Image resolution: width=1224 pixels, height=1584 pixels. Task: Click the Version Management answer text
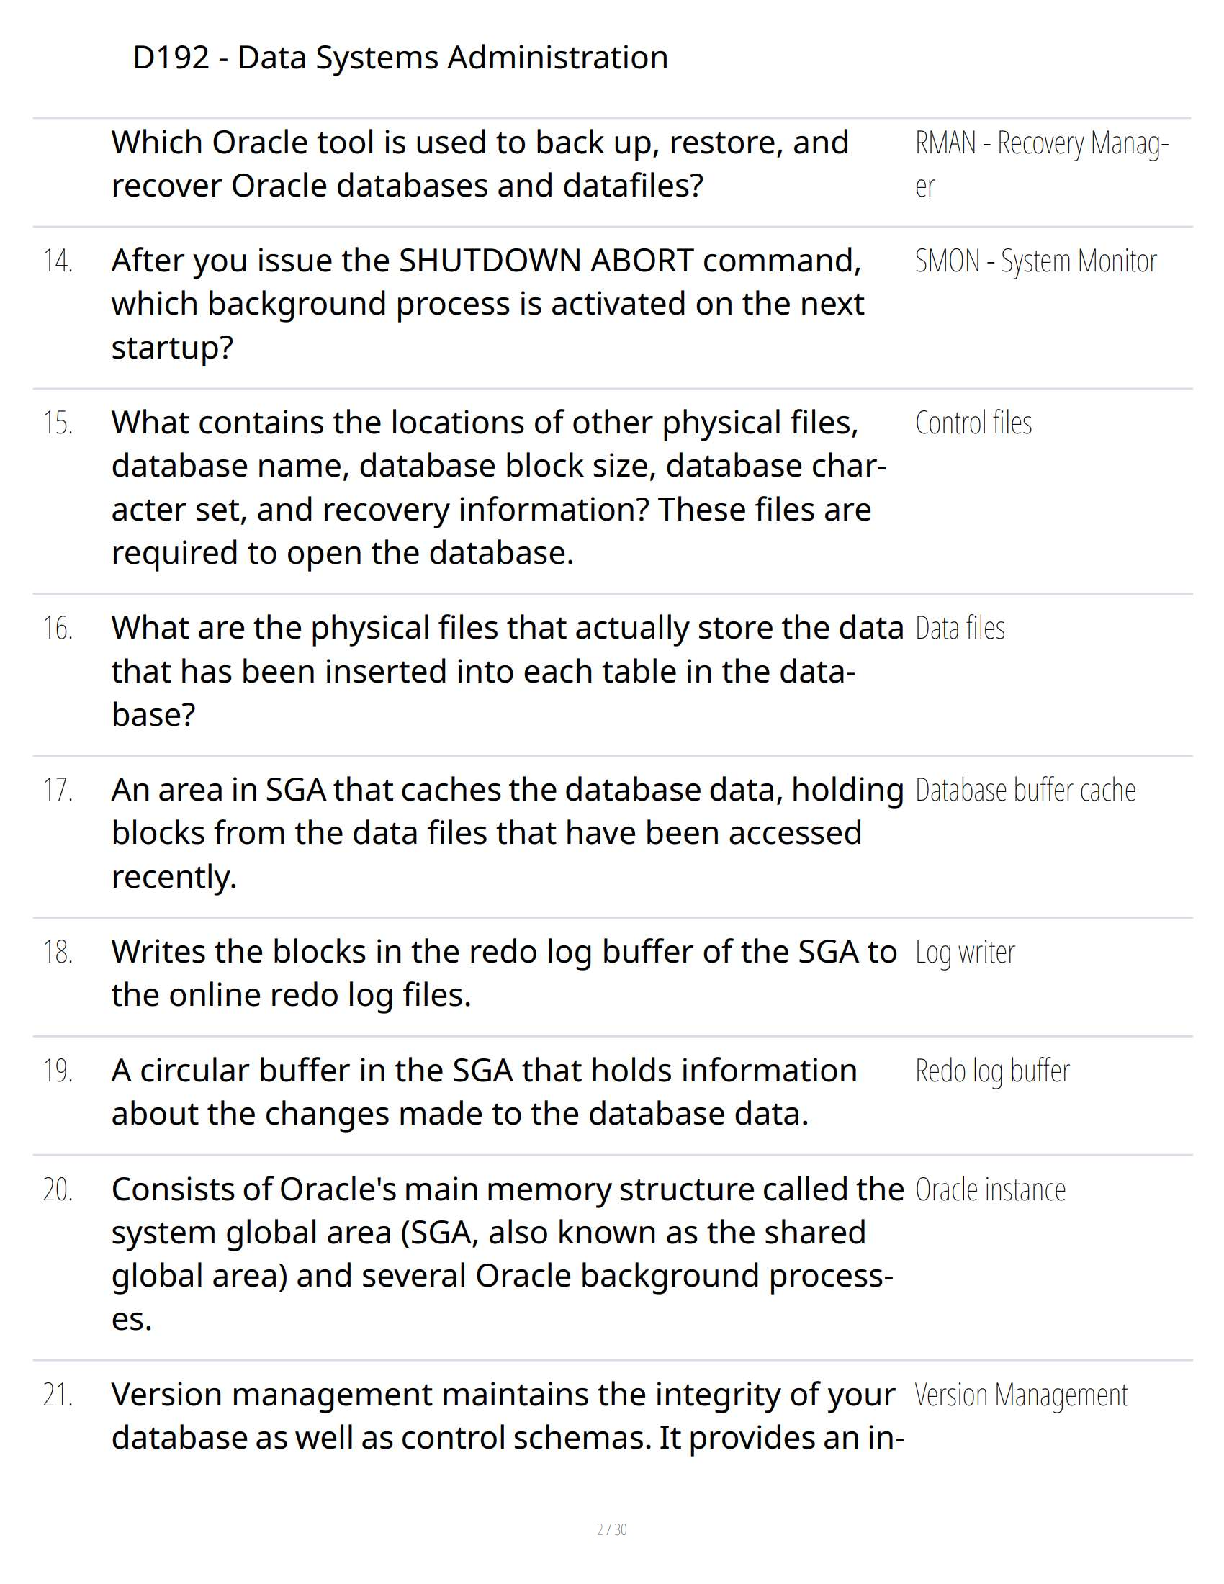[1020, 1395]
